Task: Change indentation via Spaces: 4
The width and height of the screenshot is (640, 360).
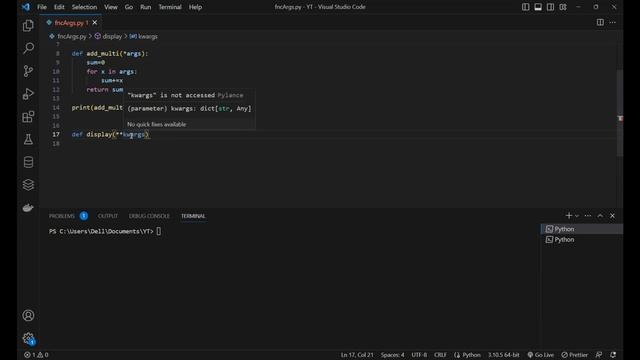Action: point(392,355)
